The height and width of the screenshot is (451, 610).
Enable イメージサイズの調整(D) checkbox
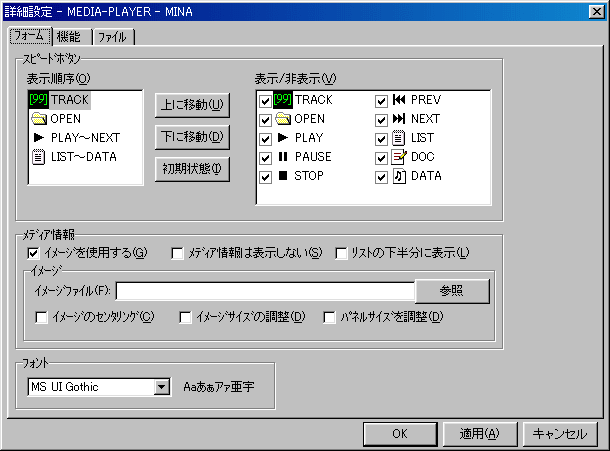[x=185, y=318]
